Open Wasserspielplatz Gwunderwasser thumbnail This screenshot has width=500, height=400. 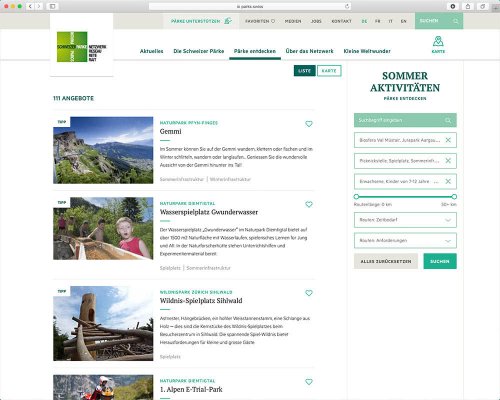103,229
